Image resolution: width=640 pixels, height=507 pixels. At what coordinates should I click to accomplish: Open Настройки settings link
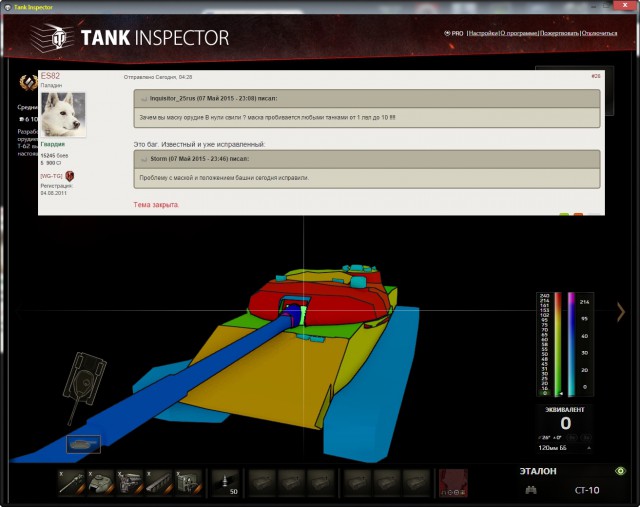(x=483, y=33)
